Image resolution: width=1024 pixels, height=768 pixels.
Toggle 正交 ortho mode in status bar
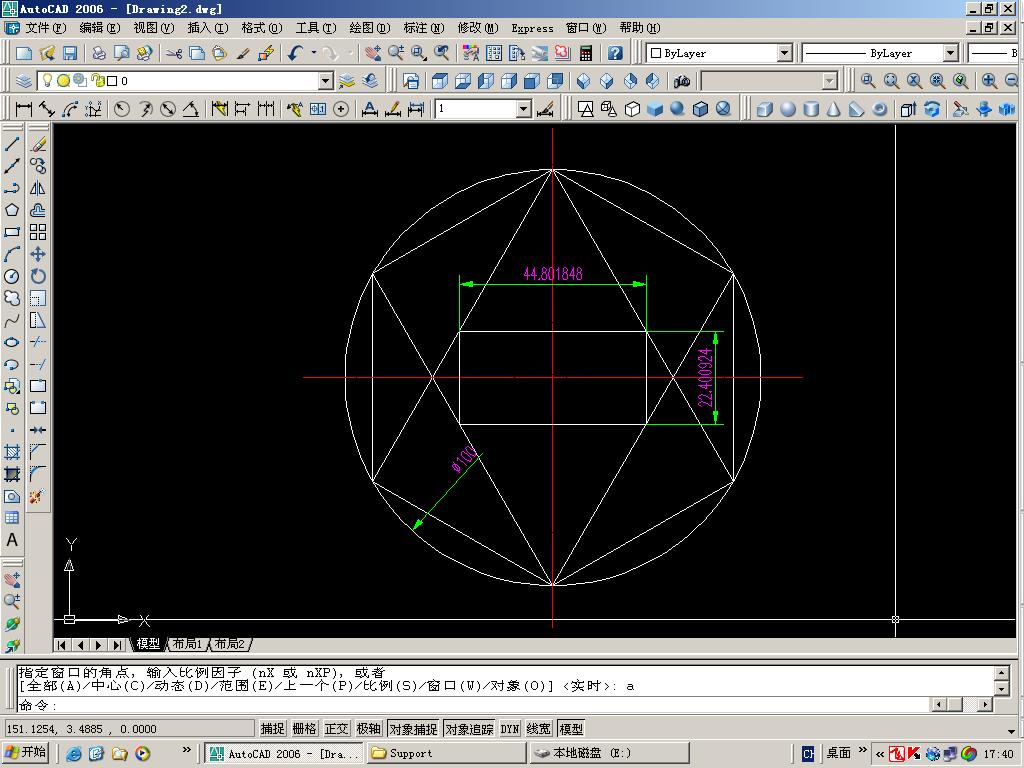[x=336, y=729]
